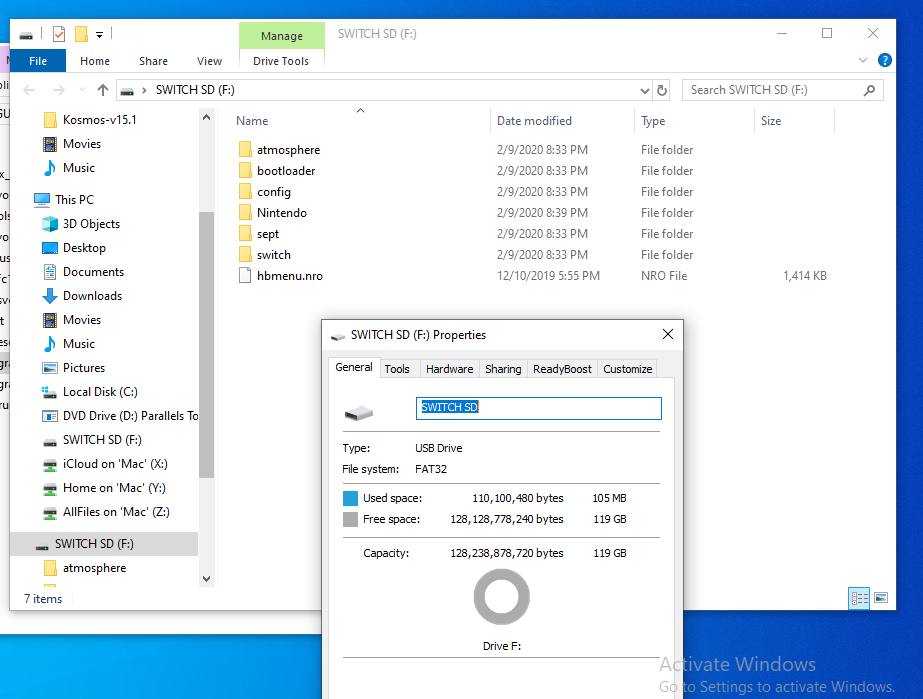
Task: Select the config folder icon
Action: [245, 192]
